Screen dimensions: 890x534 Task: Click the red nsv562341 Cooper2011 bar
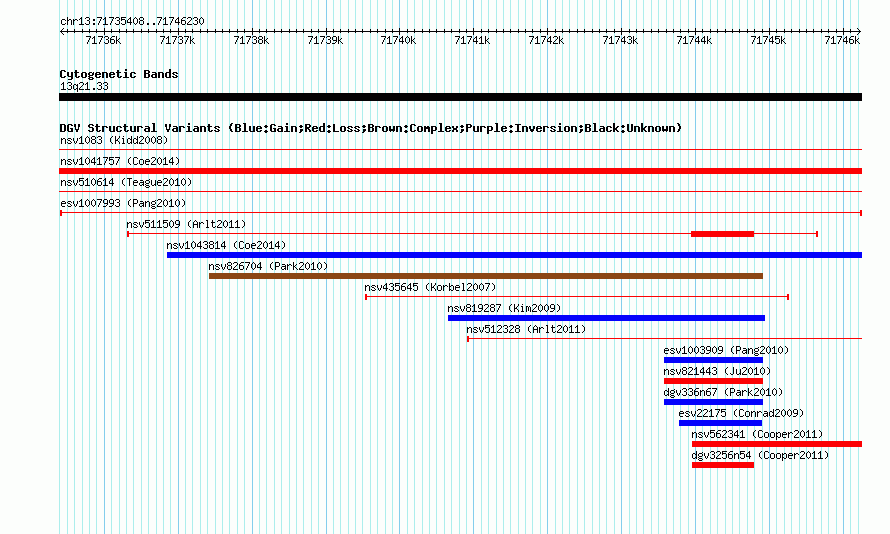click(x=777, y=444)
